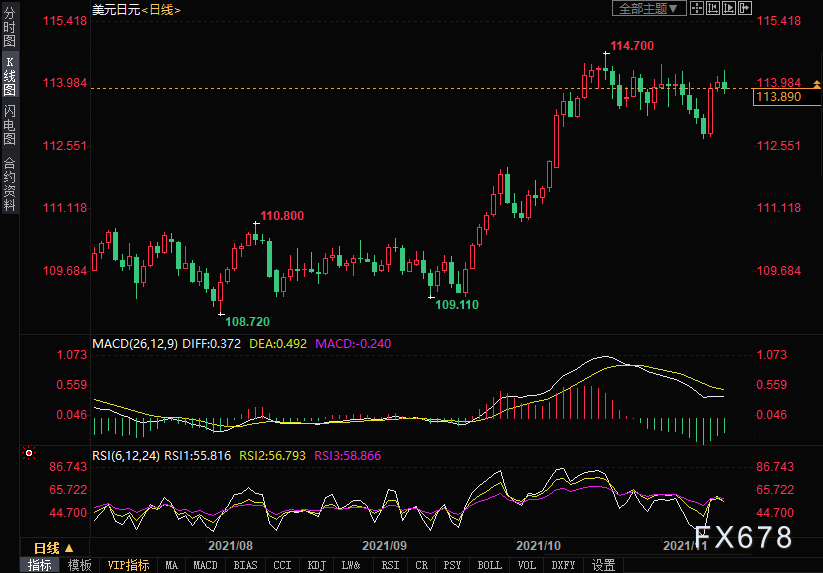Select the 模板 tab at bottom
Viewport: 823px width, 573px height.
click(x=78, y=565)
